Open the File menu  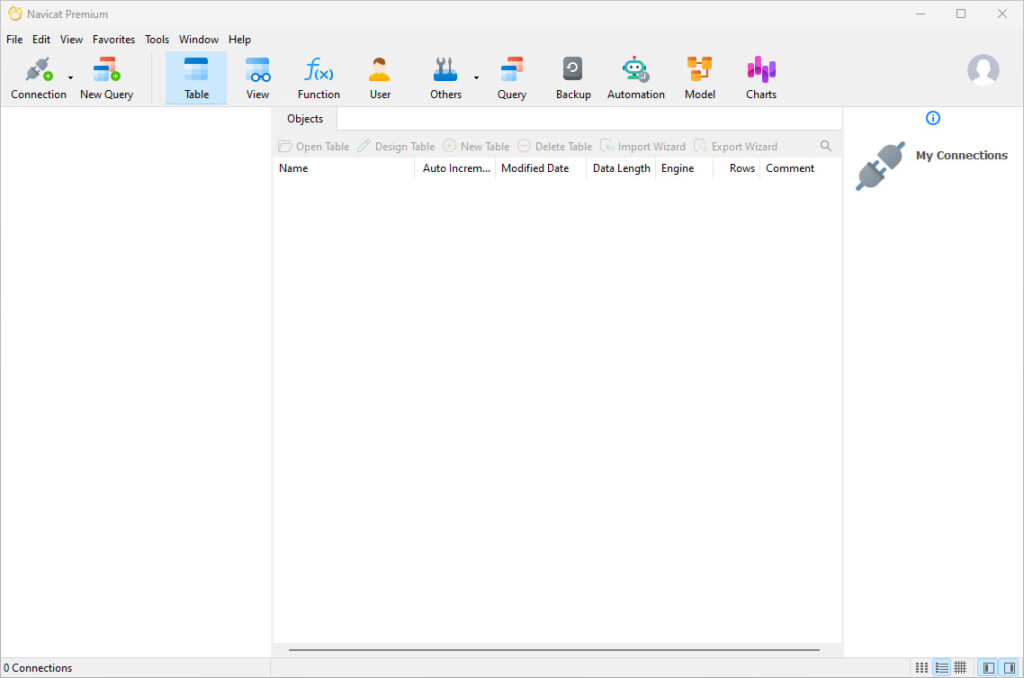pyautogui.click(x=14, y=39)
